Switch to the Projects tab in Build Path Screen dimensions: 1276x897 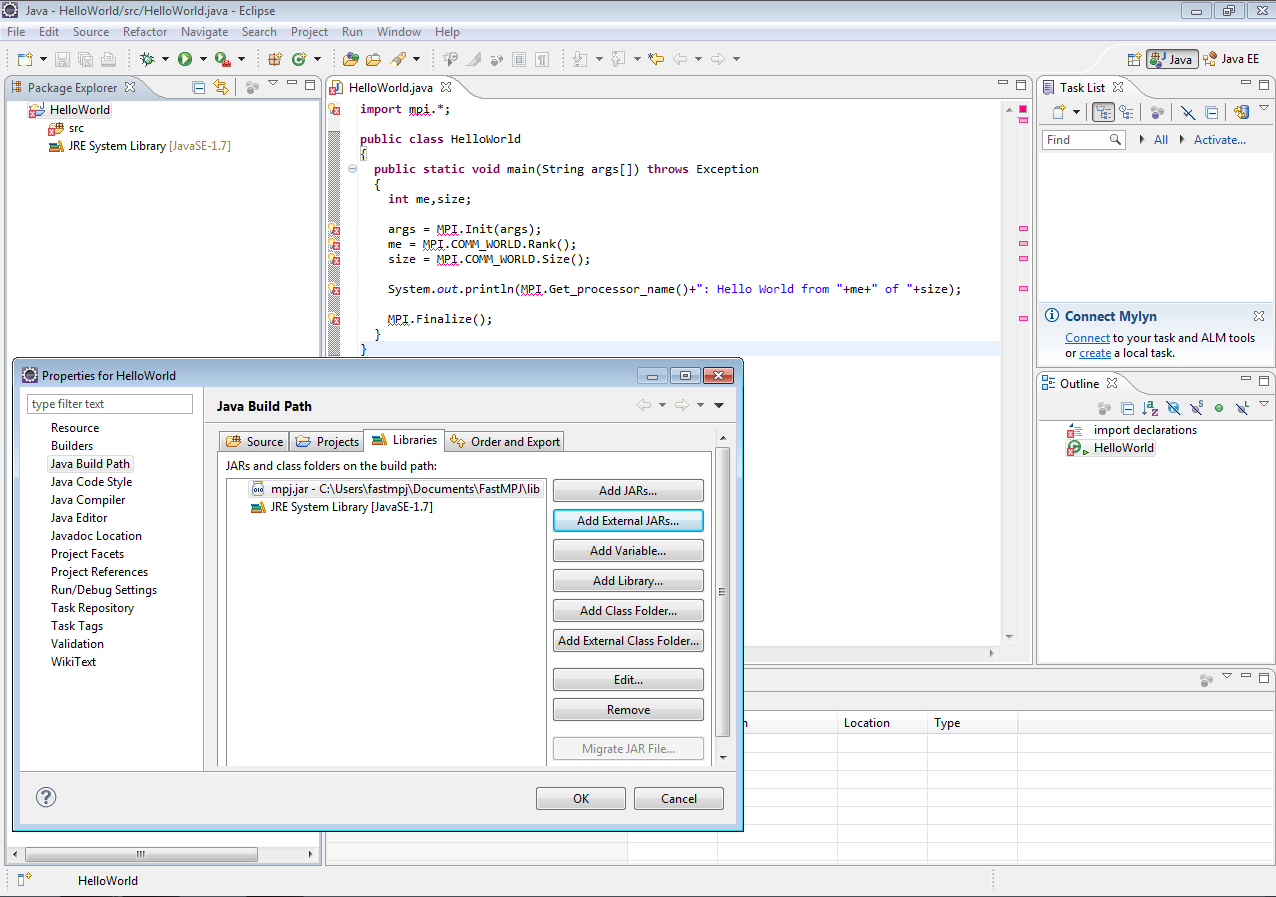point(327,441)
